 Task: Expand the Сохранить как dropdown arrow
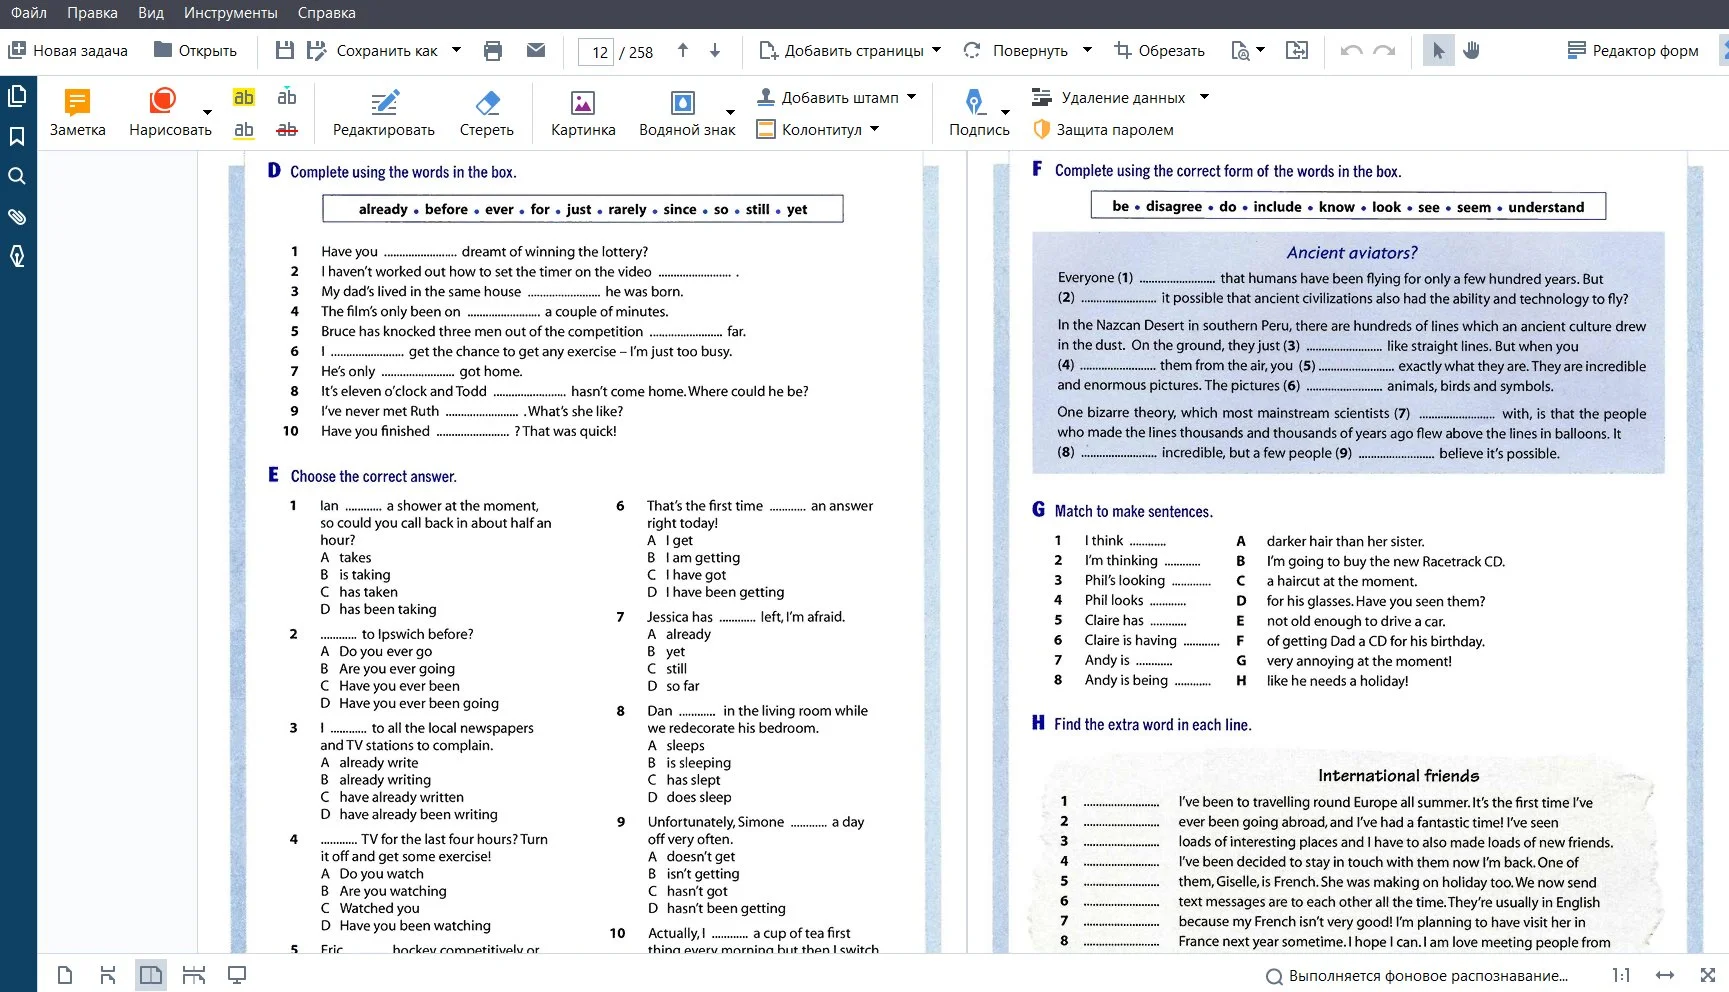(x=457, y=49)
